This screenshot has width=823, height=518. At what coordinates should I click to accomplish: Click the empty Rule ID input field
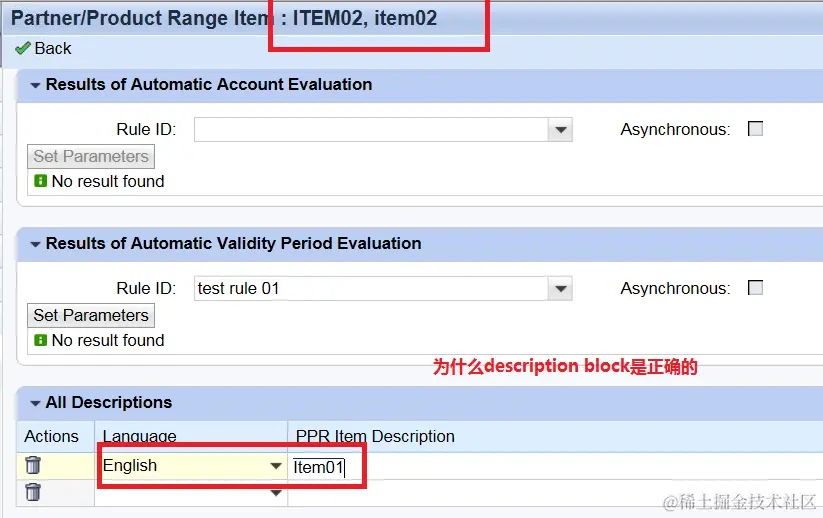(x=371, y=130)
